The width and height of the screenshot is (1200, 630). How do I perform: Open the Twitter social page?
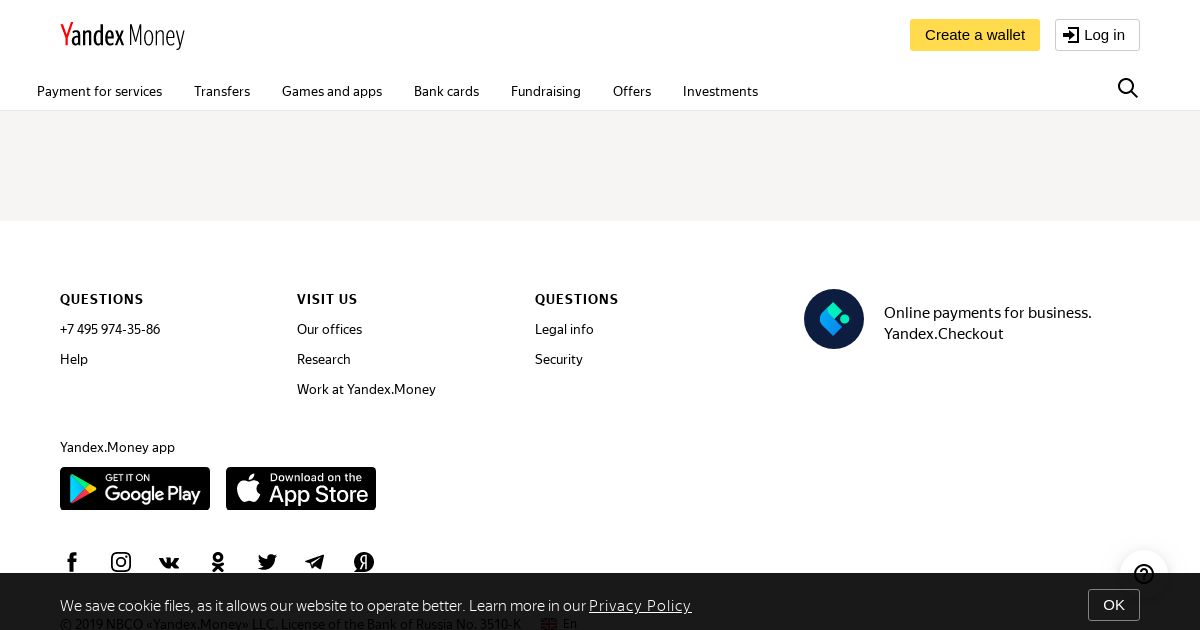point(267,562)
